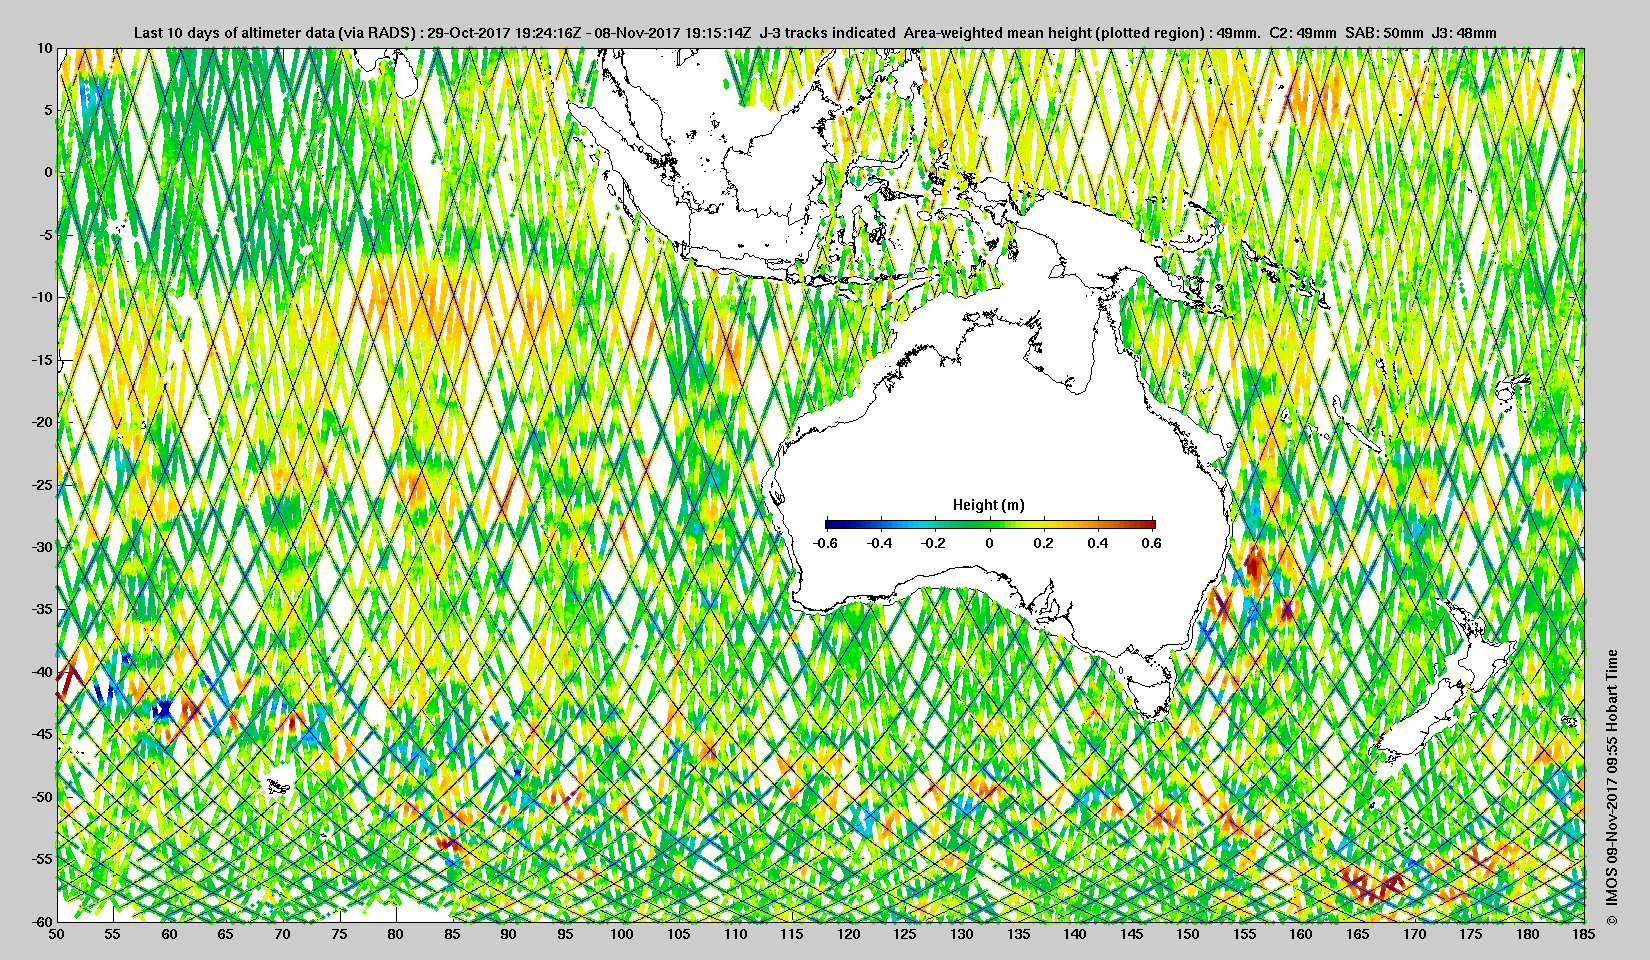Click latitude tick label -45
Image resolution: width=1650 pixels, height=960 pixels.
(x=43, y=734)
